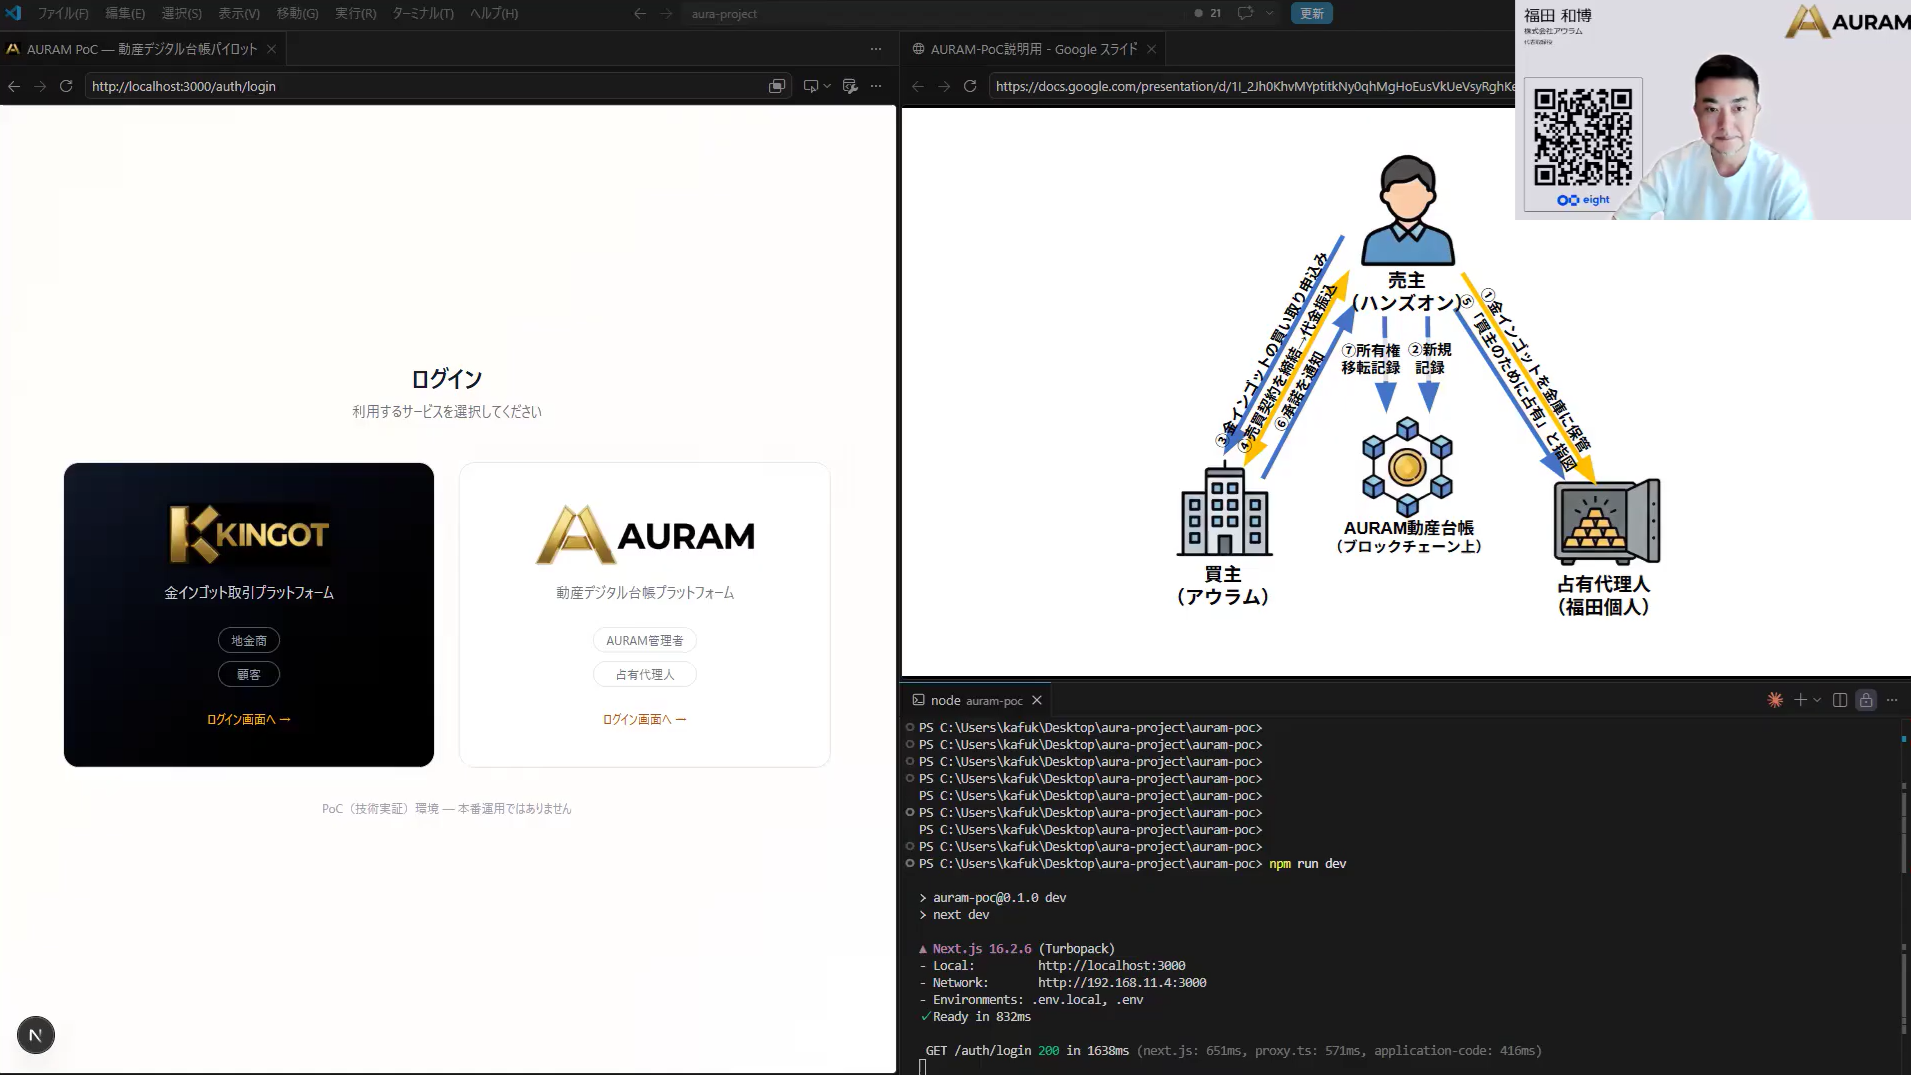Image resolution: width=1911 pixels, height=1075 pixels.
Task: Click the localhost:3000/auth/login address bar
Action: [424, 86]
